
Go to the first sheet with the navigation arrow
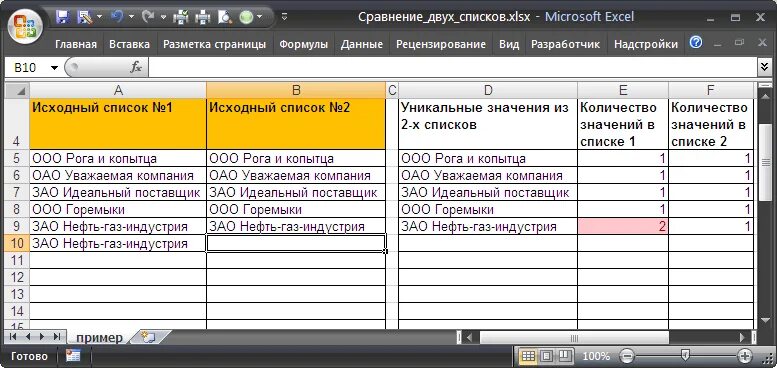(x=13, y=336)
